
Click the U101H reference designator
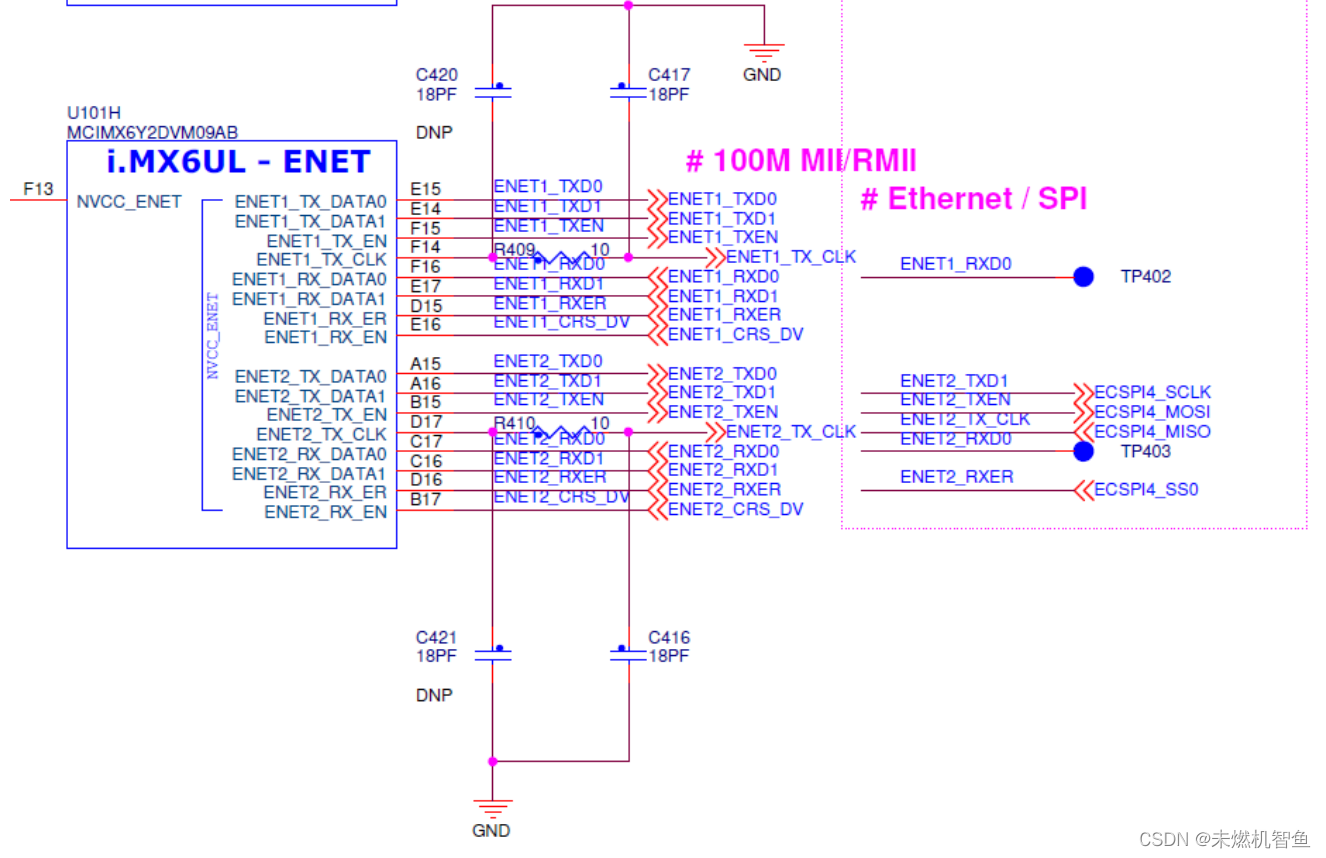click(94, 113)
